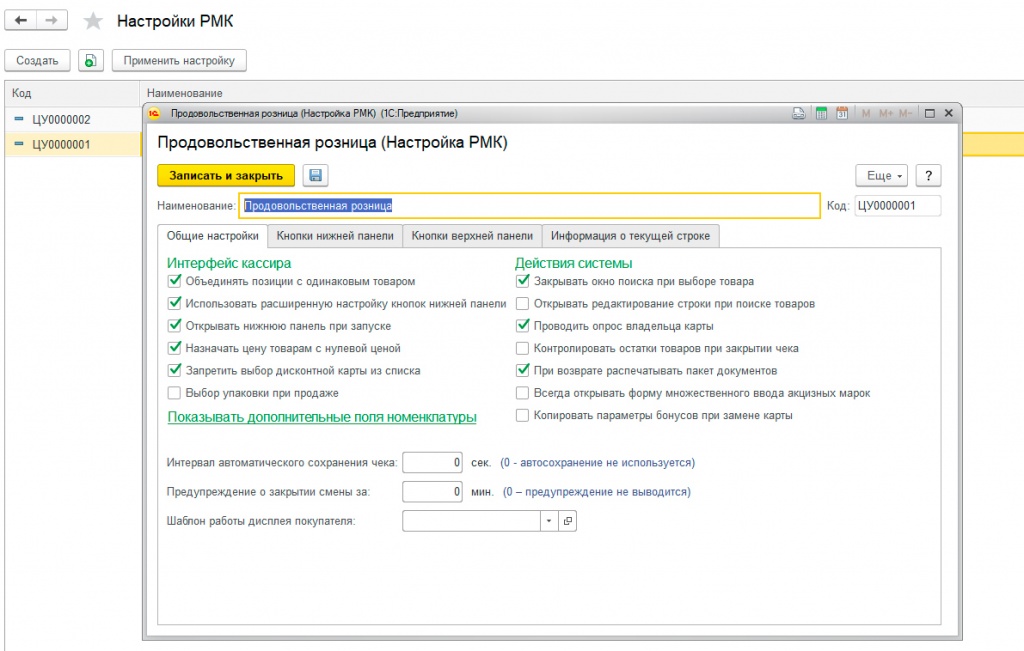This screenshot has width=1024, height=651.
Task: Expand Шаблон работы дисплея покупателя dropdown arrow
Action: pos(549,521)
